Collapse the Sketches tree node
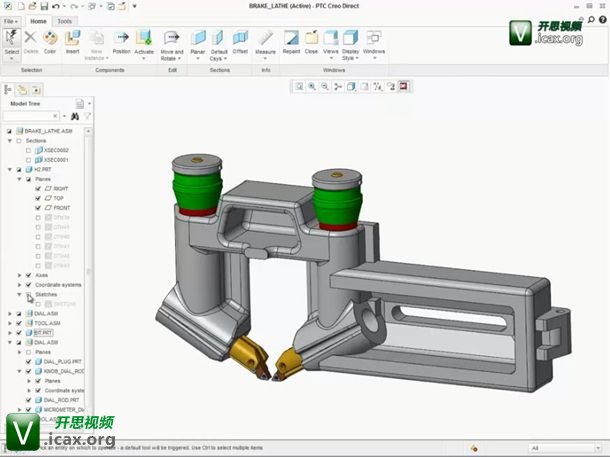Screen dimensions: 610x457 coord(19,294)
